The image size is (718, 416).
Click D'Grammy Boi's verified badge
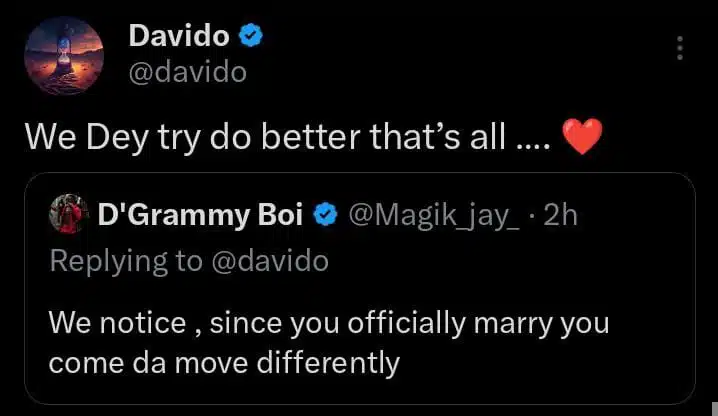[324, 214]
